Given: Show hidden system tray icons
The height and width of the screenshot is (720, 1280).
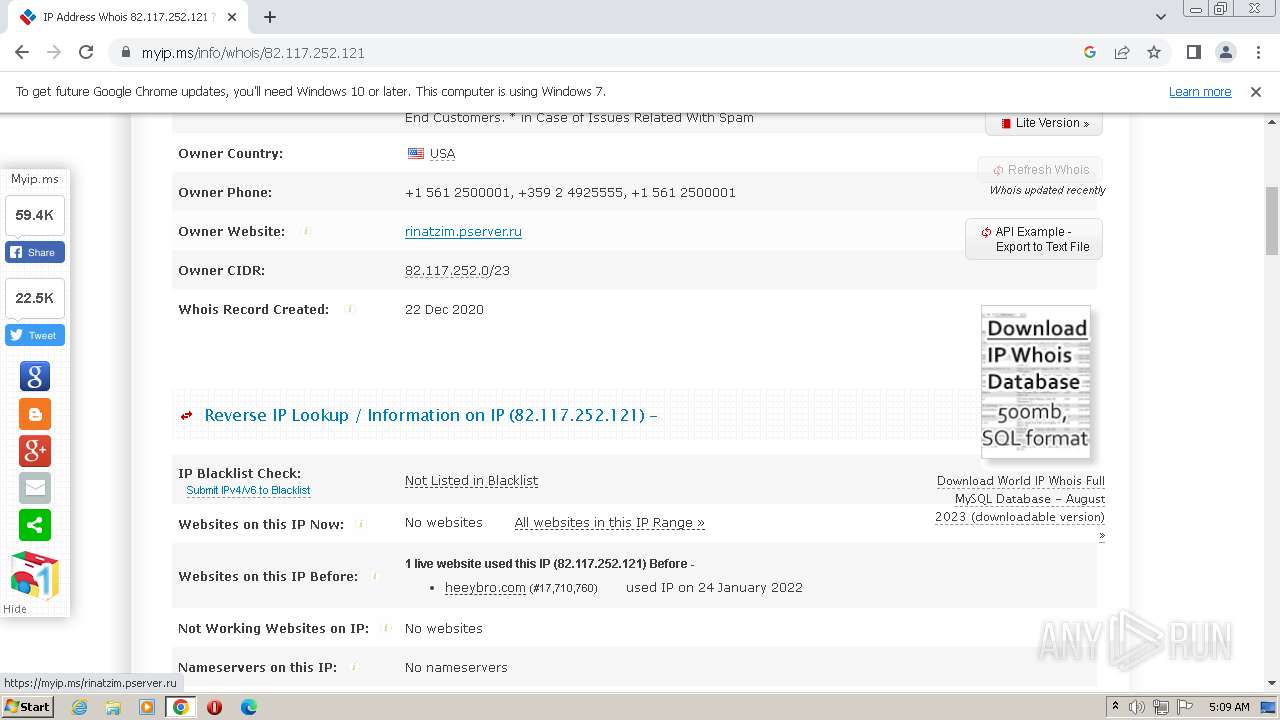Looking at the screenshot, I should (1115, 707).
